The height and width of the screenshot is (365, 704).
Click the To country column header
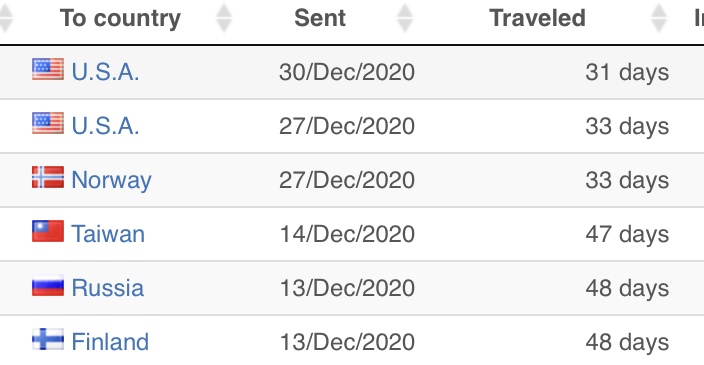click(120, 18)
